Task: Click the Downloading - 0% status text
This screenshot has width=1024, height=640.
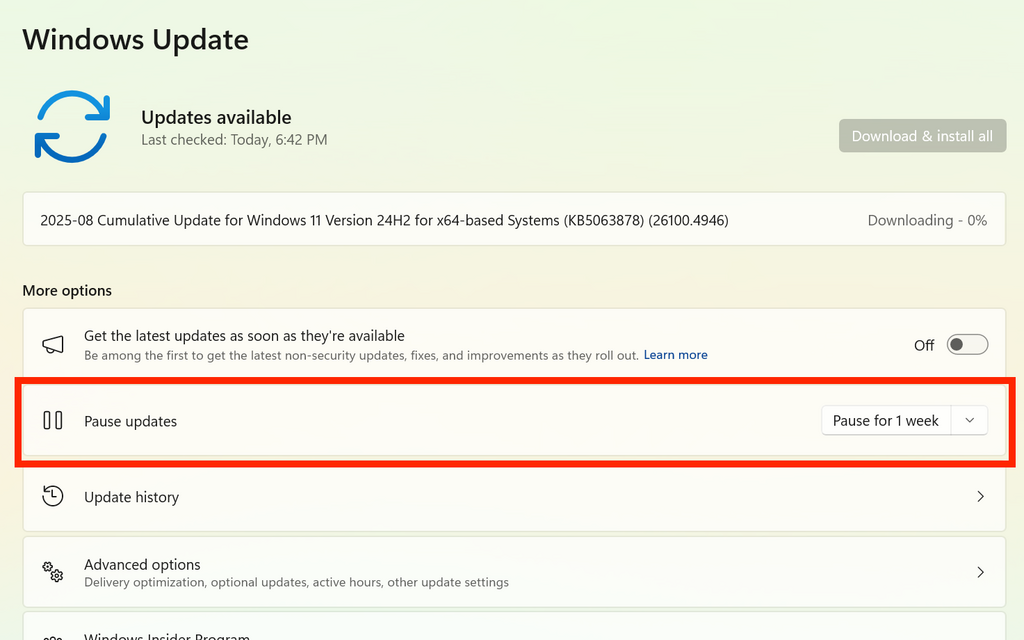Action: pyautogui.click(x=927, y=221)
